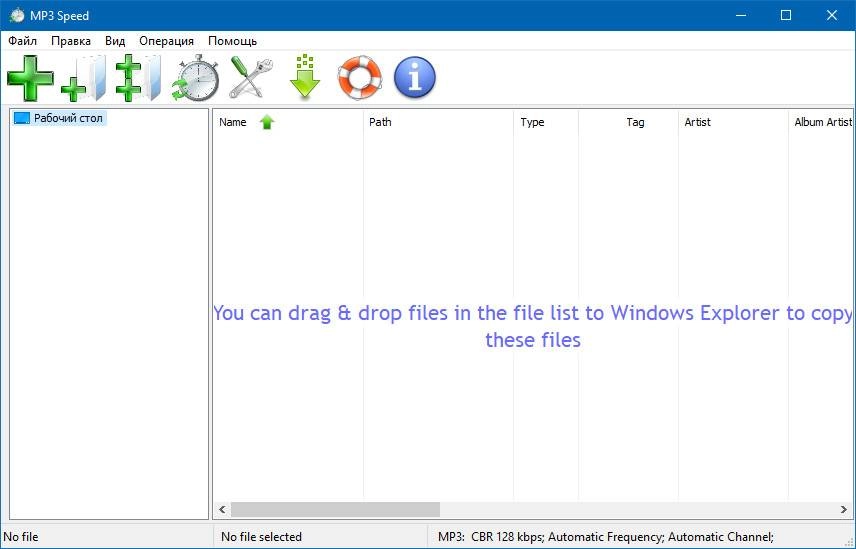Click the drag & drop hint text

click(532, 326)
